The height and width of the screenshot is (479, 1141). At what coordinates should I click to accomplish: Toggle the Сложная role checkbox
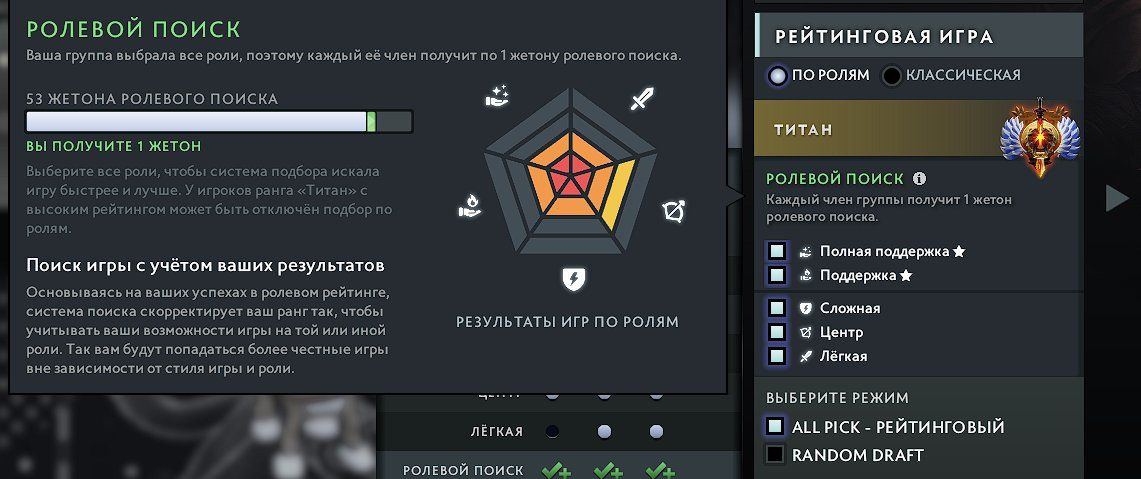(x=776, y=308)
